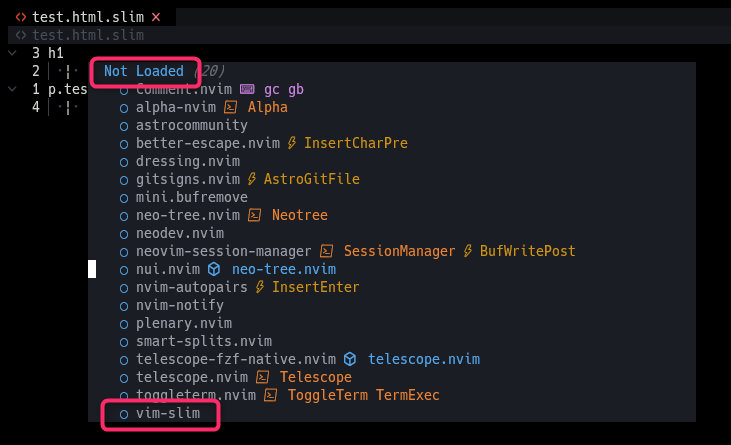Image resolution: width=731 pixels, height=445 pixels.
Task: Collapse the fold at p.tes line
Action: [x=13, y=89]
